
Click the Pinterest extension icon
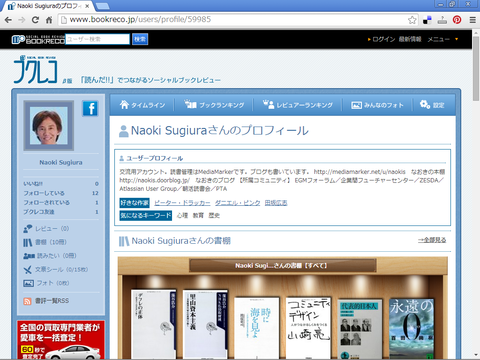pos(457,20)
